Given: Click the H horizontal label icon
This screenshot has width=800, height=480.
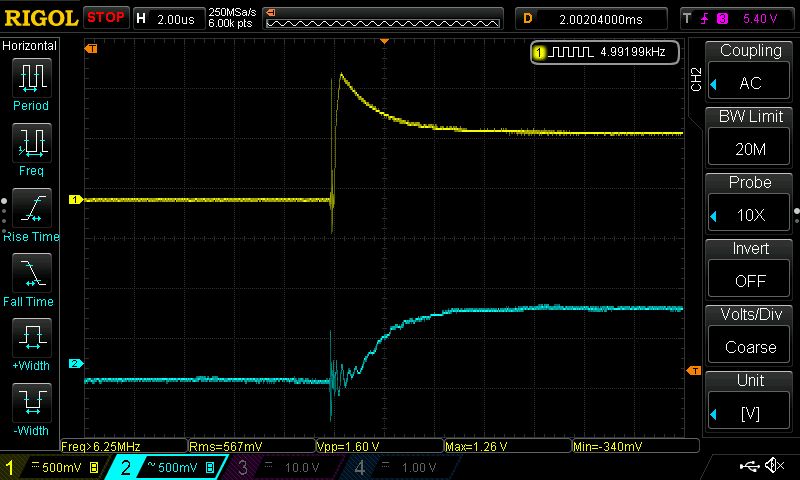Looking at the screenshot, I should tap(141, 19).
